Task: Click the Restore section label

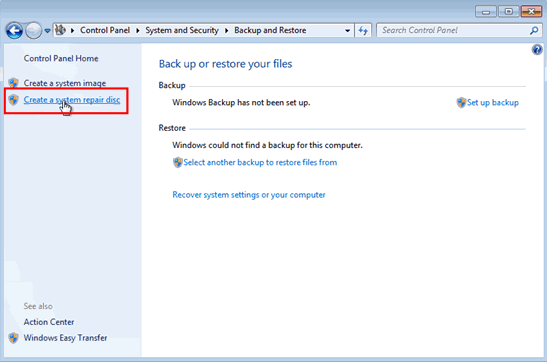Action: click(172, 128)
